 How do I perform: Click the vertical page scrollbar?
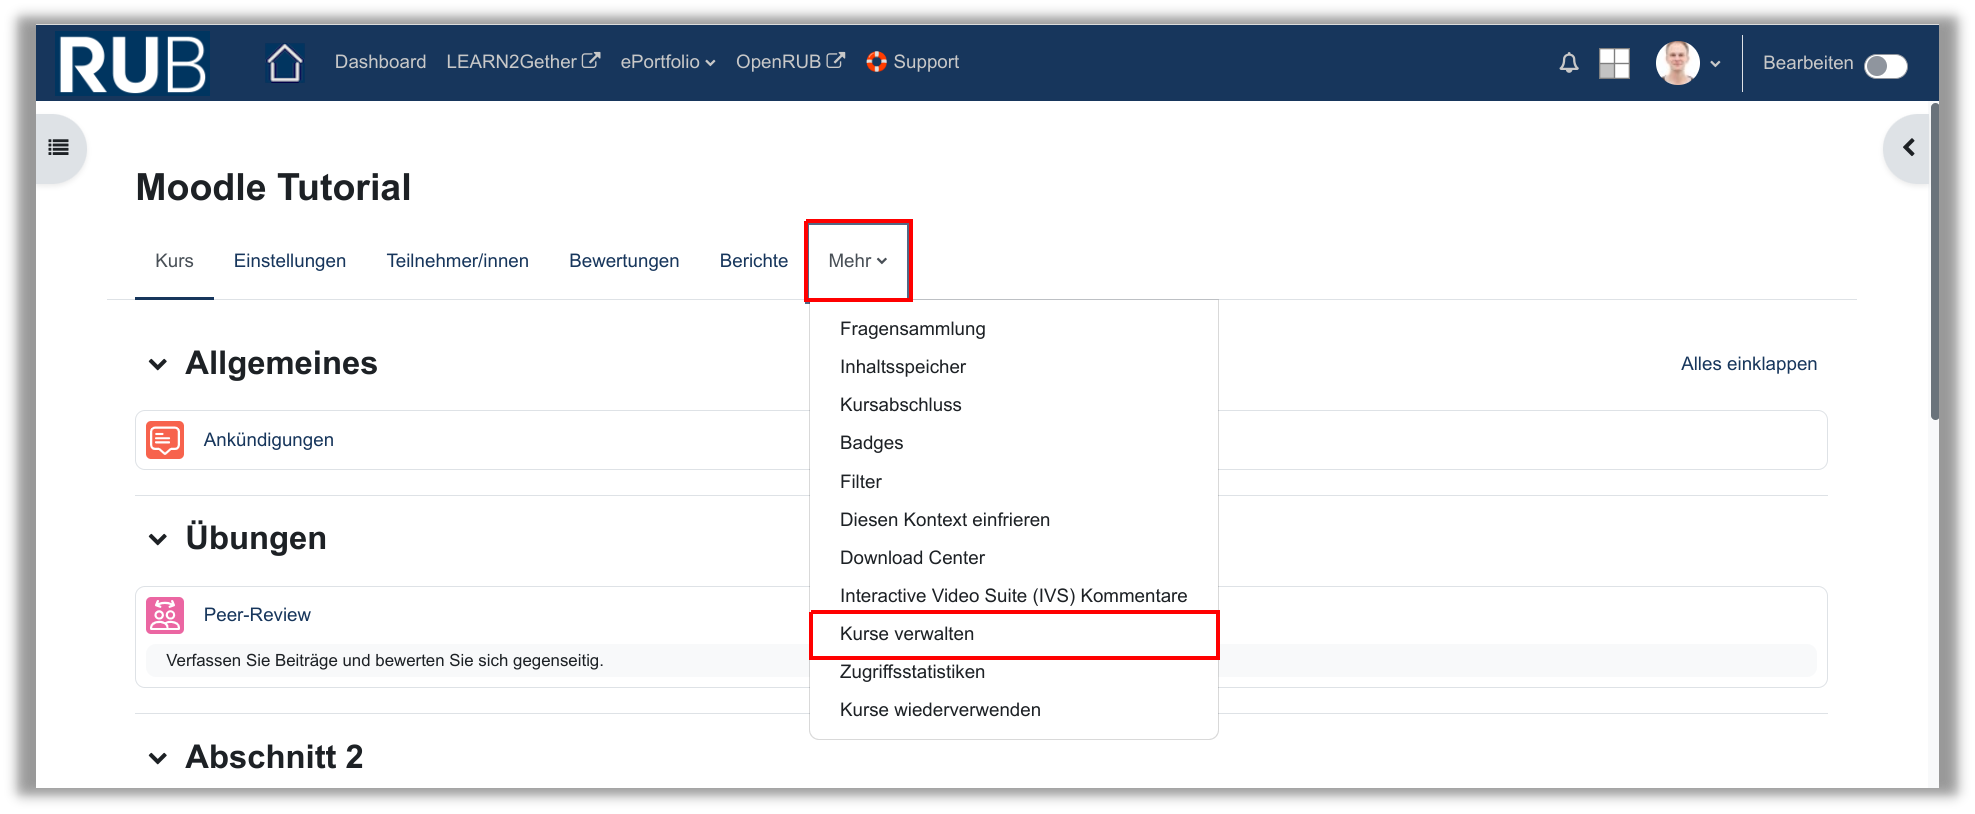1934,260
